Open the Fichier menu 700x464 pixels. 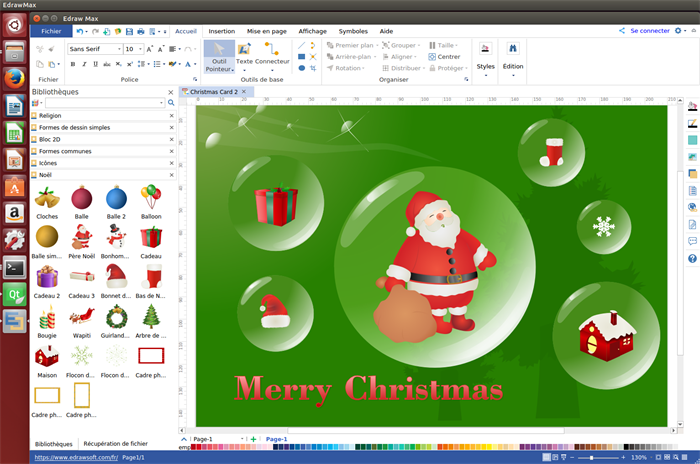pyautogui.click(x=51, y=31)
